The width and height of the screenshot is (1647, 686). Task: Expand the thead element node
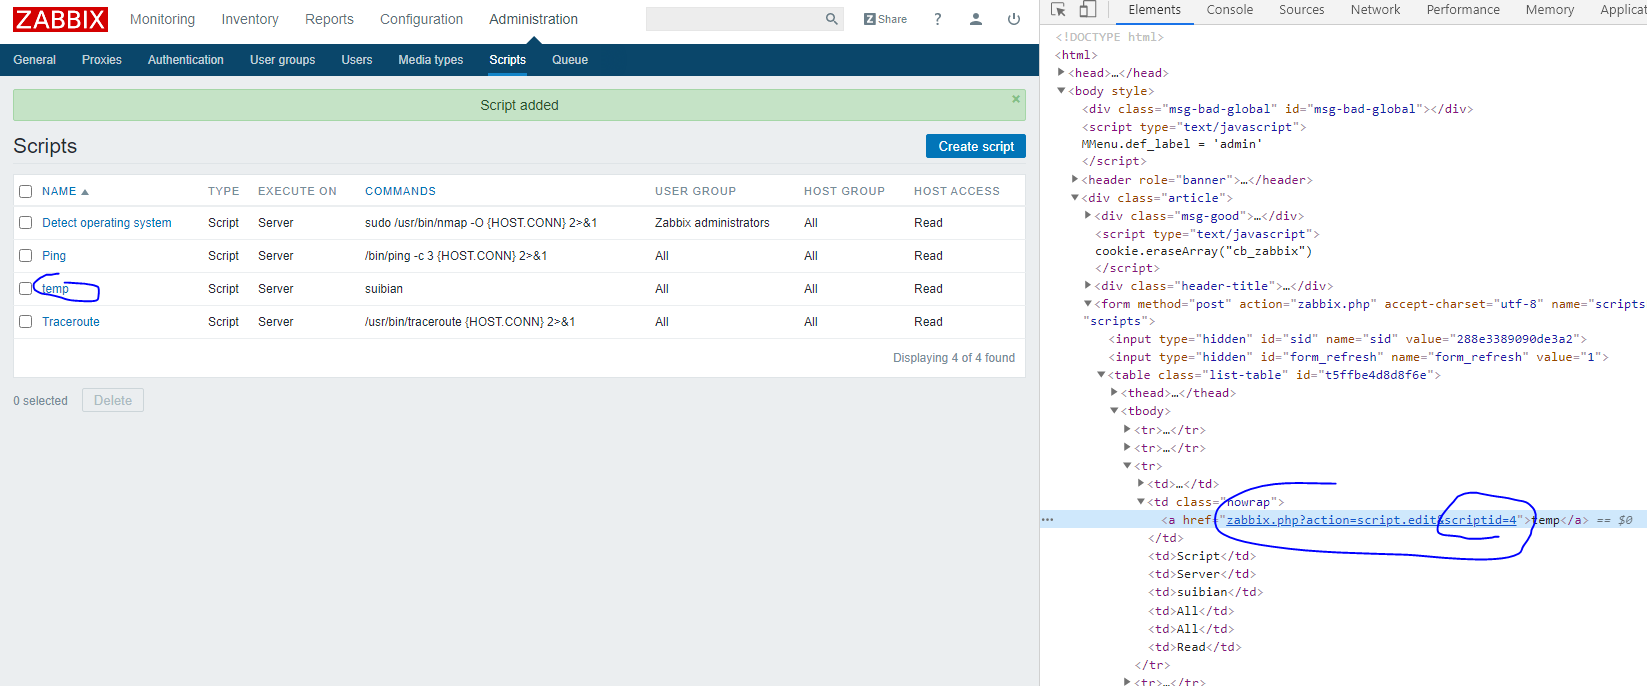(x=1114, y=392)
